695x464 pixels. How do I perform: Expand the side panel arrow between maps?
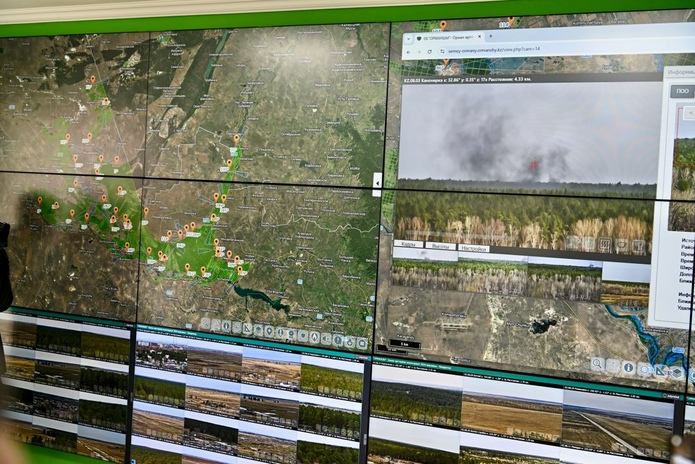[x=377, y=181]
